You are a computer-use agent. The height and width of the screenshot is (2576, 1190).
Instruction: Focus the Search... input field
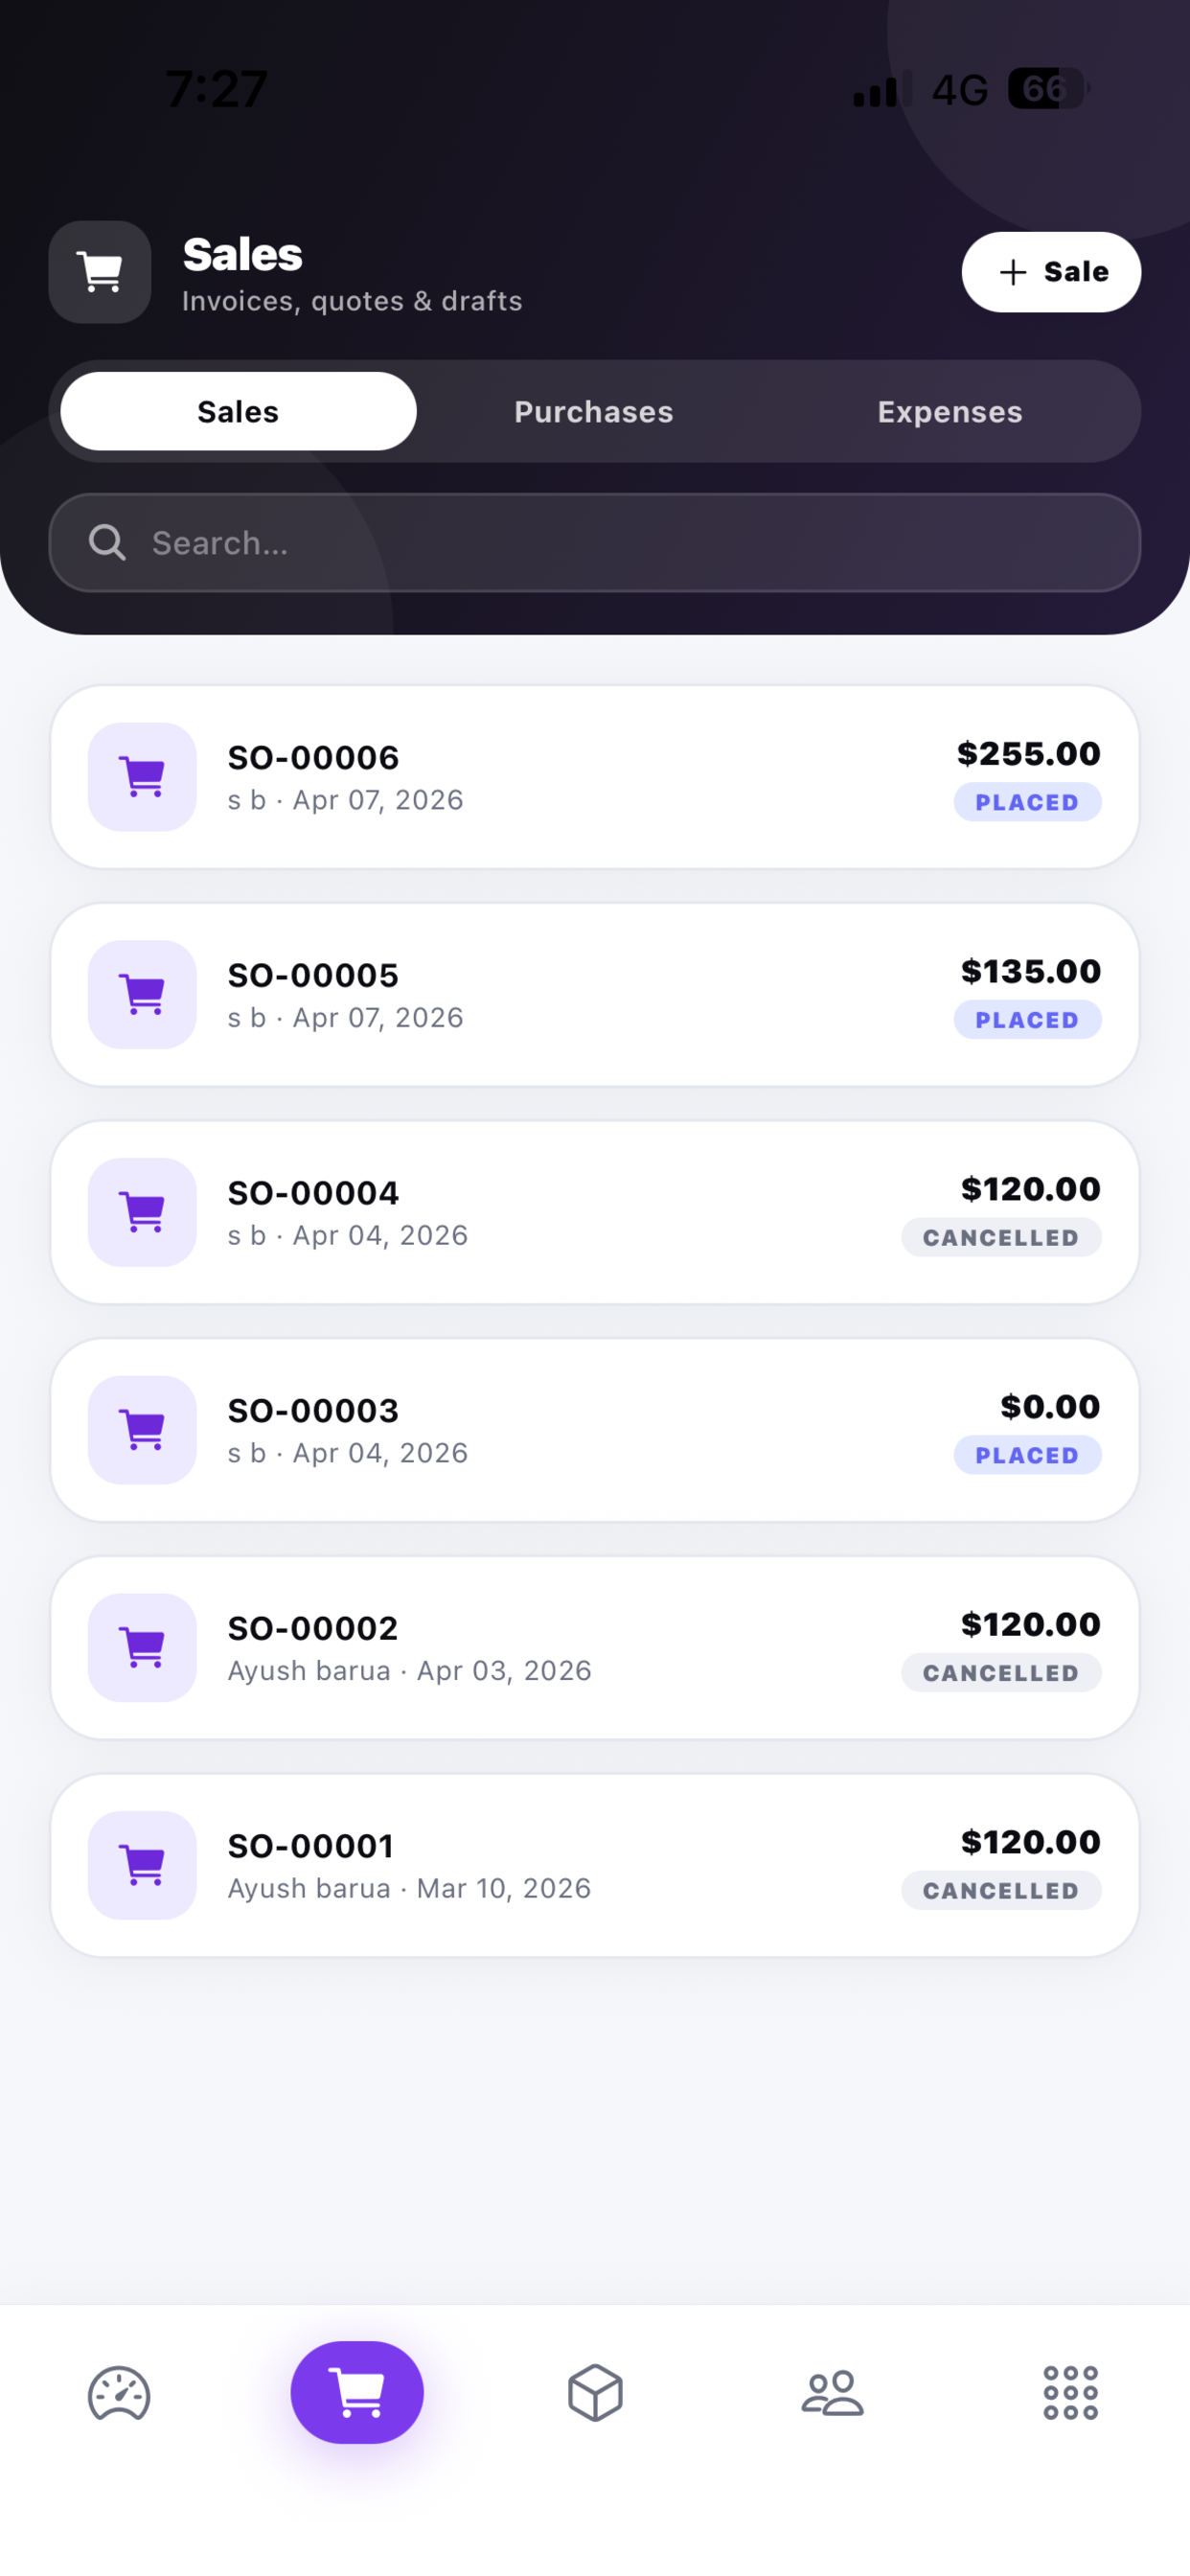coord(595,543)
